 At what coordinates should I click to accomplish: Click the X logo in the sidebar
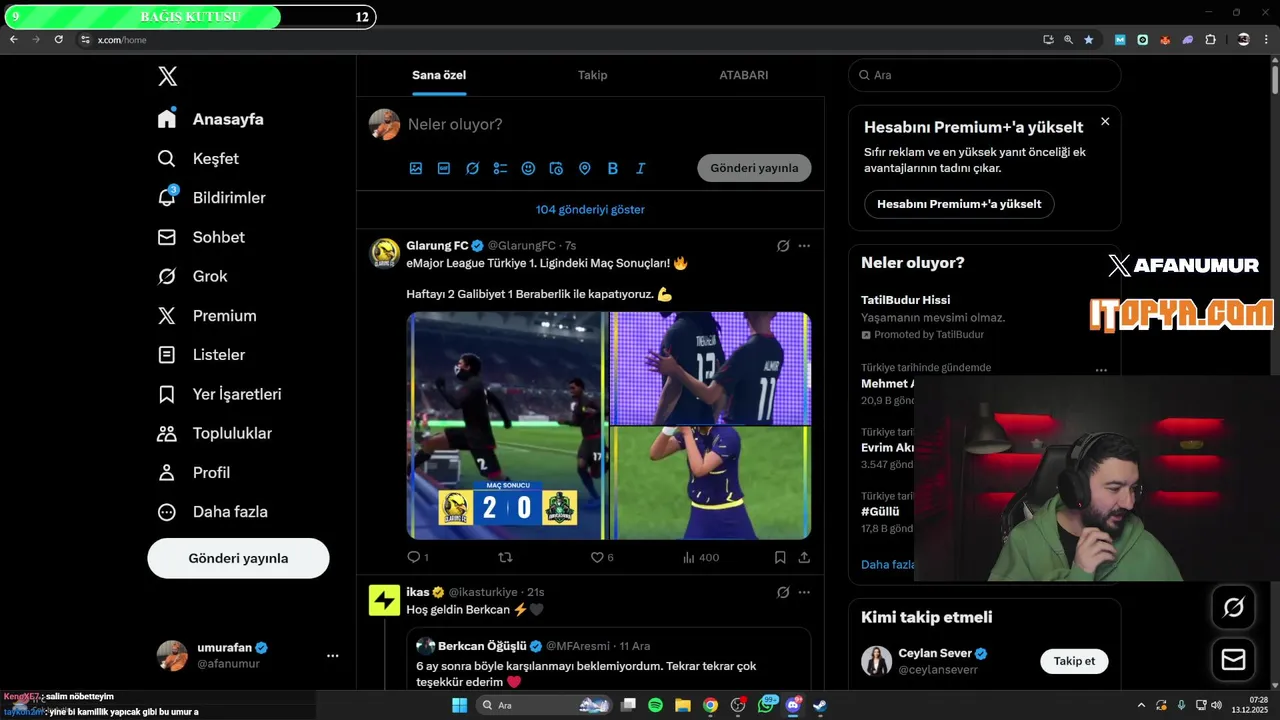coord(168,76)
